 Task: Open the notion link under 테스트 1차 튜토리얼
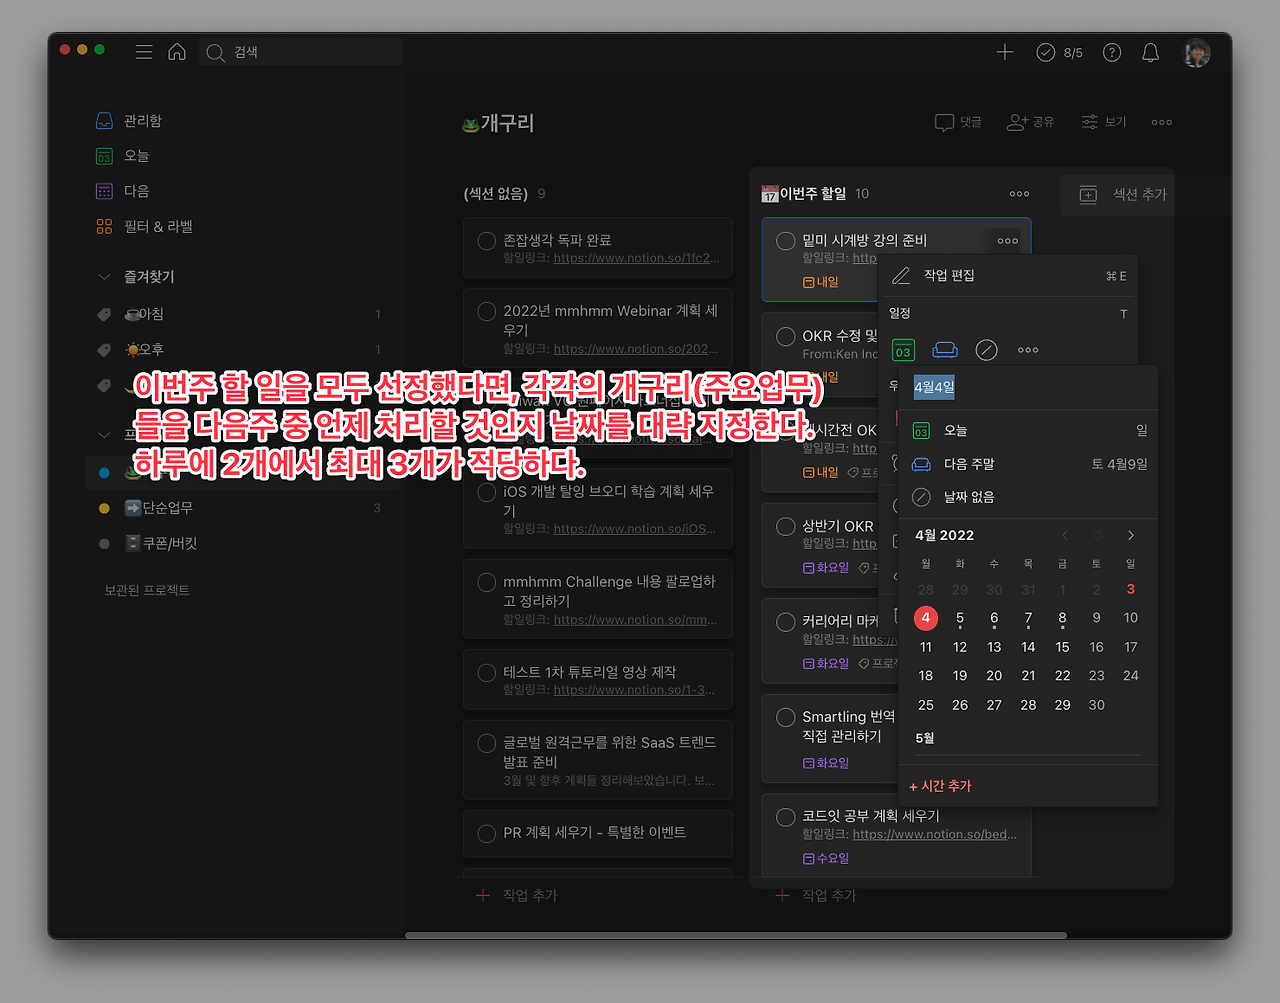point(635,690)
